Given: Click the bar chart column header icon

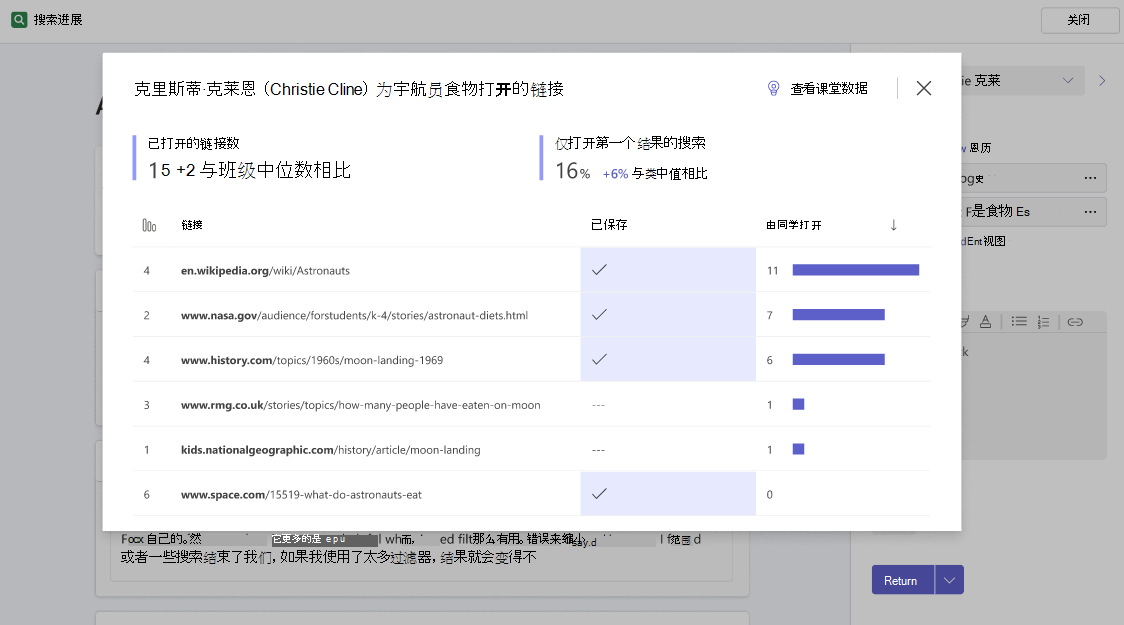Looking at the screenshot, I should click(149, 225).
